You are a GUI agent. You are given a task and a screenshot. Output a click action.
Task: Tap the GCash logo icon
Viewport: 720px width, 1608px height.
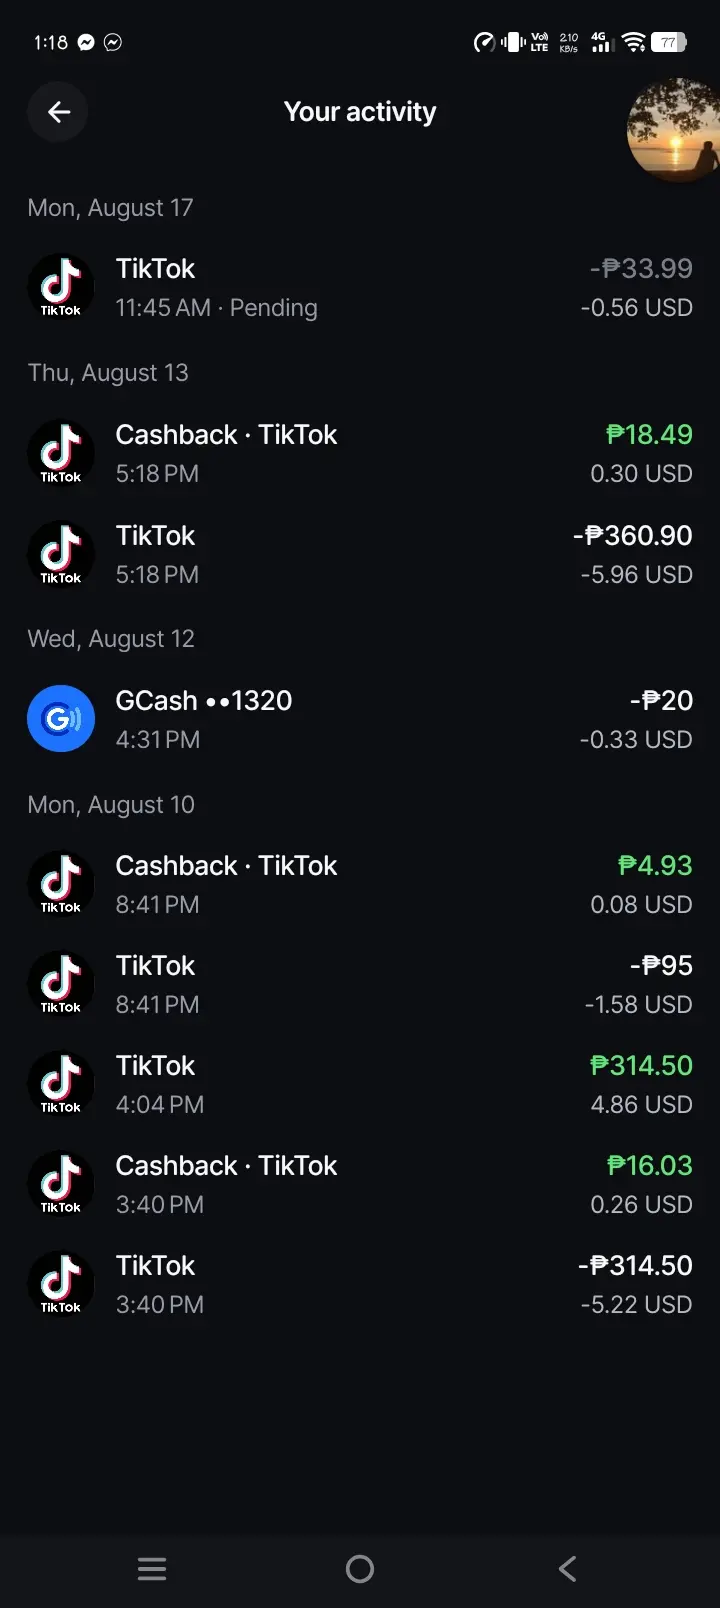[61, 718]
